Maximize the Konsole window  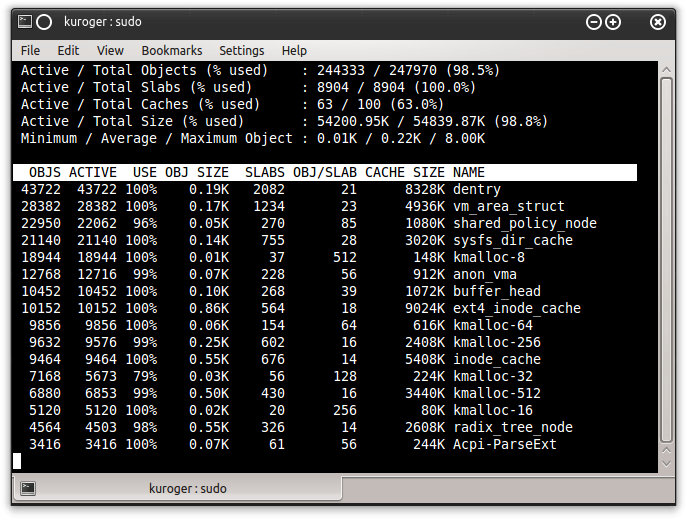coord(613,22)
